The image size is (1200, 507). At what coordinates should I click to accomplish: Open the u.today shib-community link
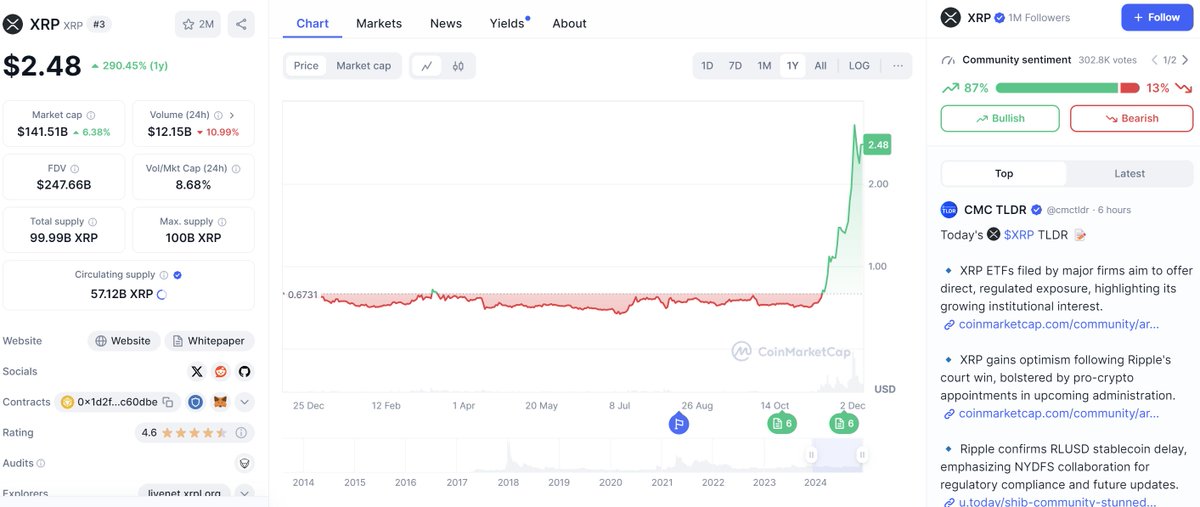coord(1059,501)
